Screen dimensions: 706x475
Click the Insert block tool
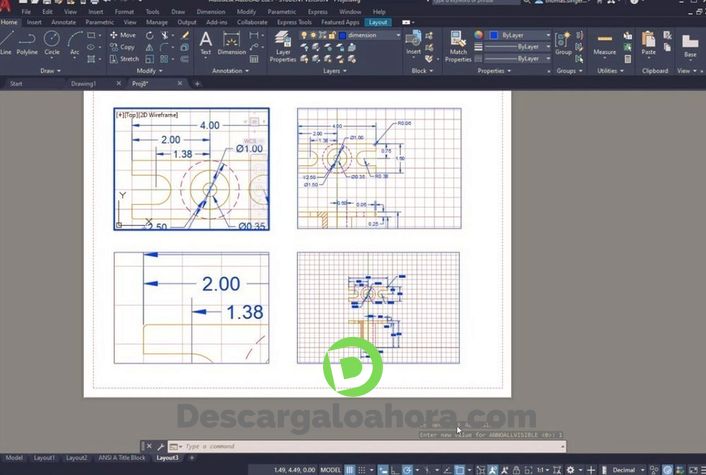[x=413, y=43]
